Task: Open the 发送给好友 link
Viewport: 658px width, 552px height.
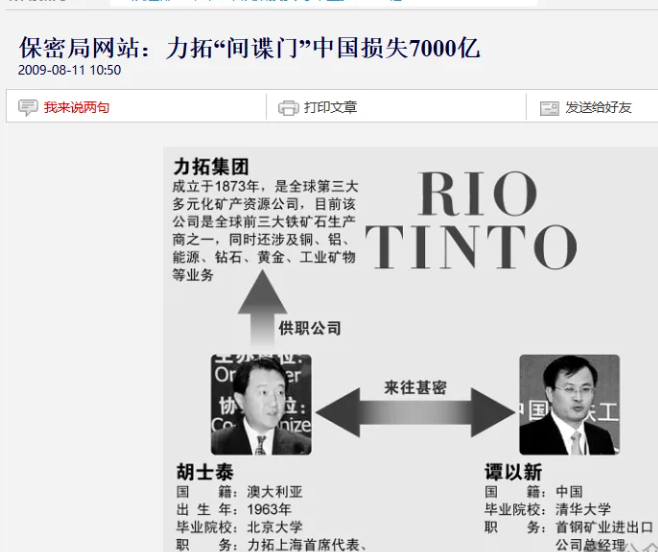Action: tap(598, 107)
